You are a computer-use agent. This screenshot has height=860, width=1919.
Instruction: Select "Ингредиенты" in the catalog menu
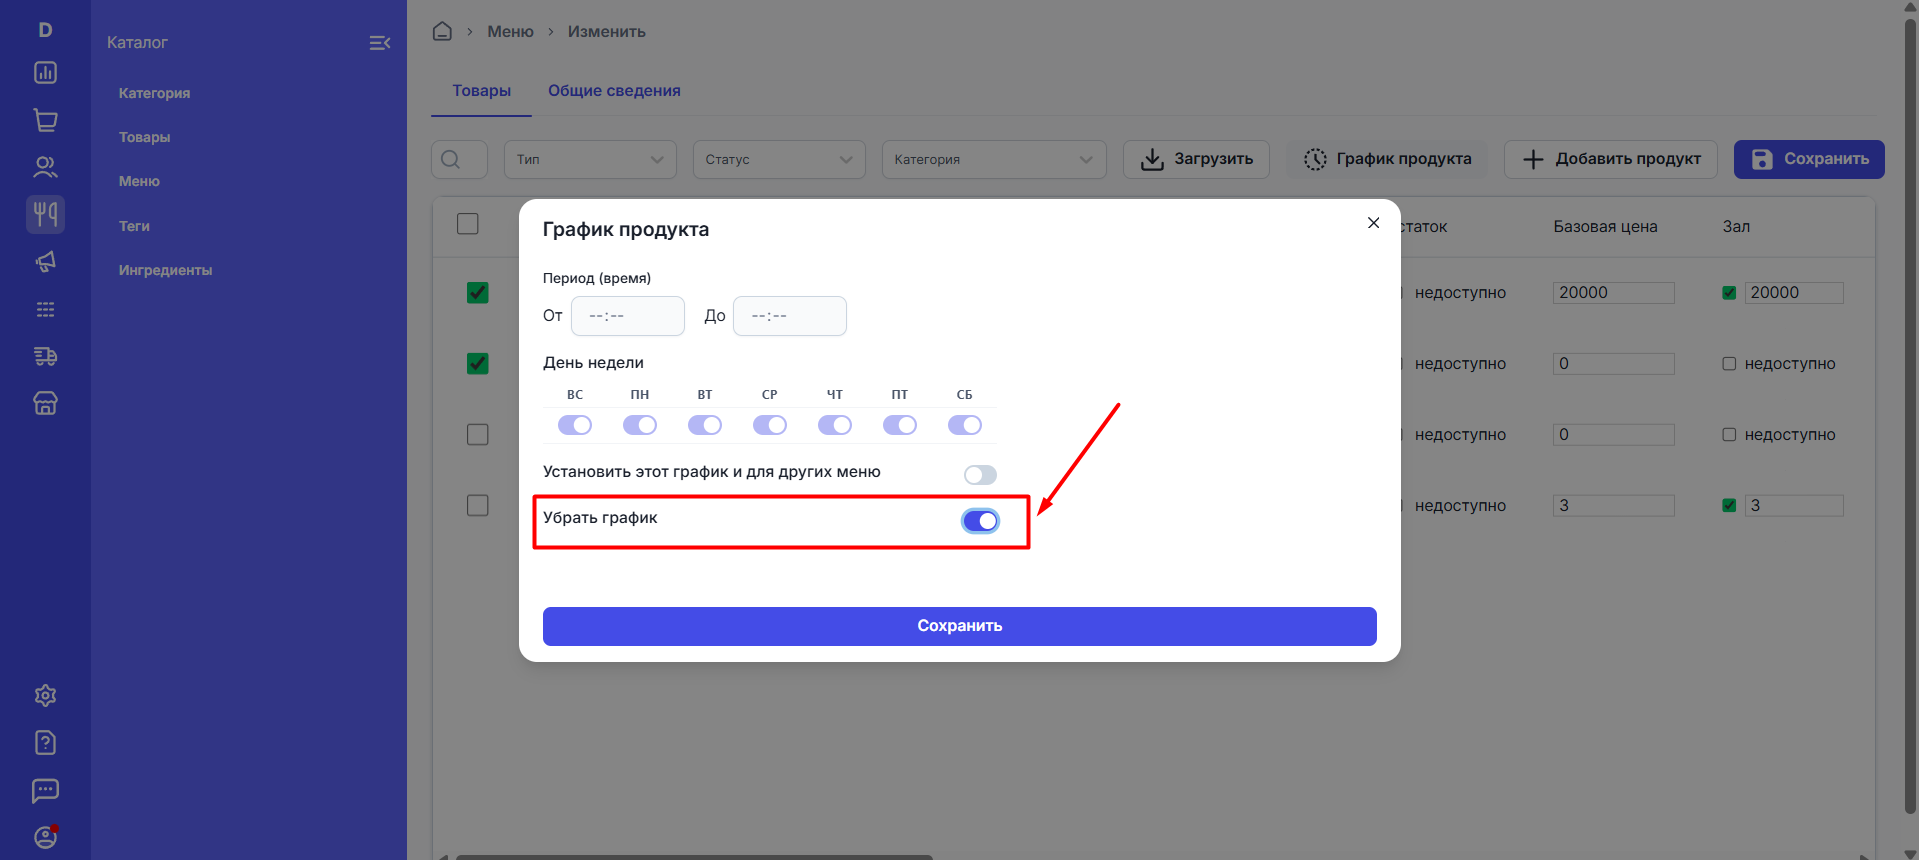click(x=165, y=270)
